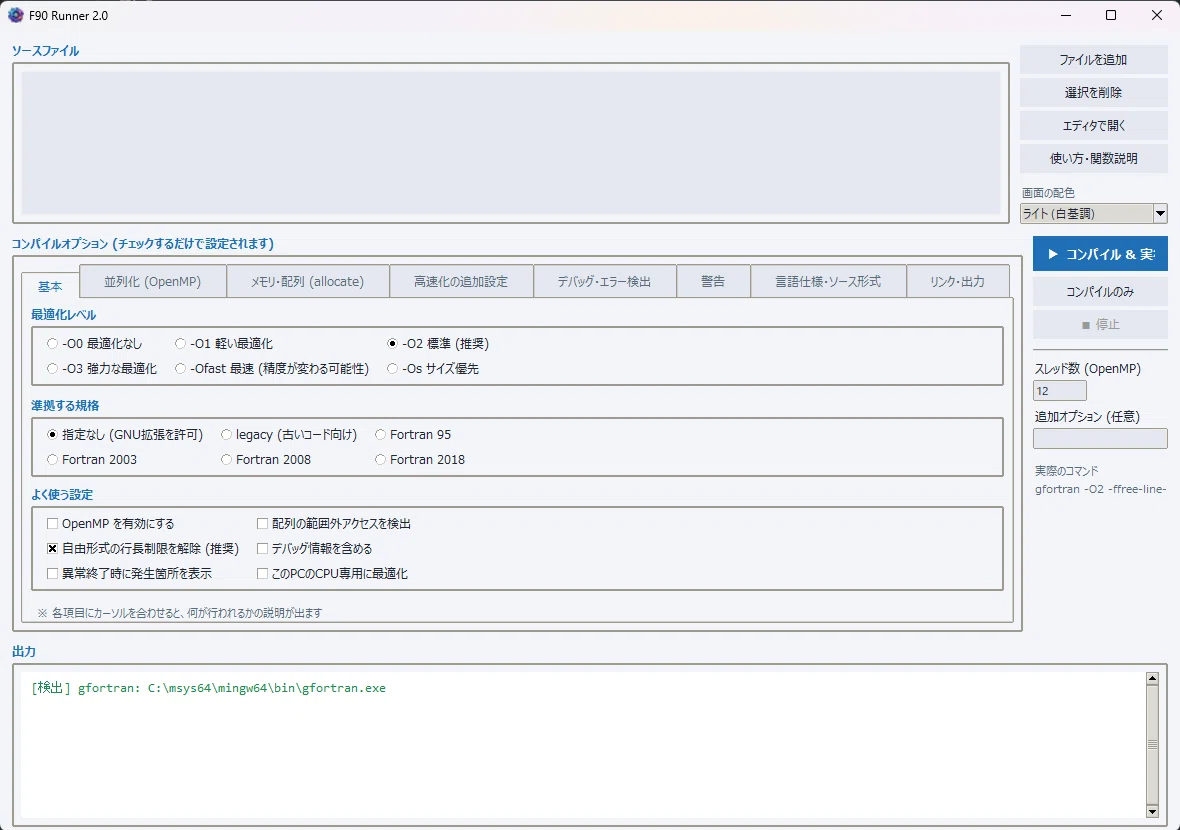Select -O3 強力な最適化 radio button

tap(102, 369)
